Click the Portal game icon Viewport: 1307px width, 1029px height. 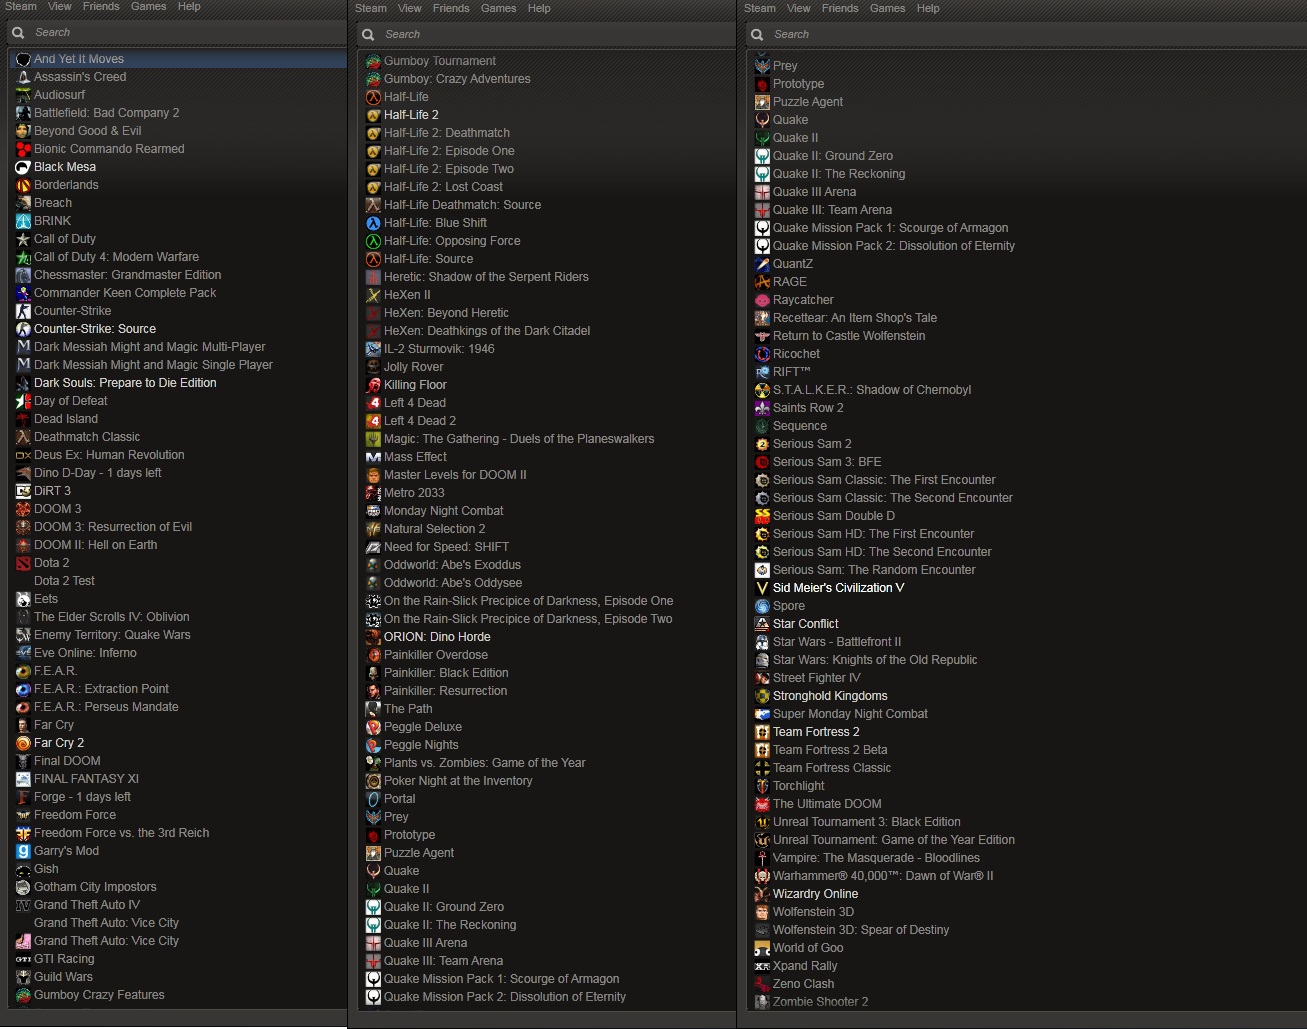(373, 799)
